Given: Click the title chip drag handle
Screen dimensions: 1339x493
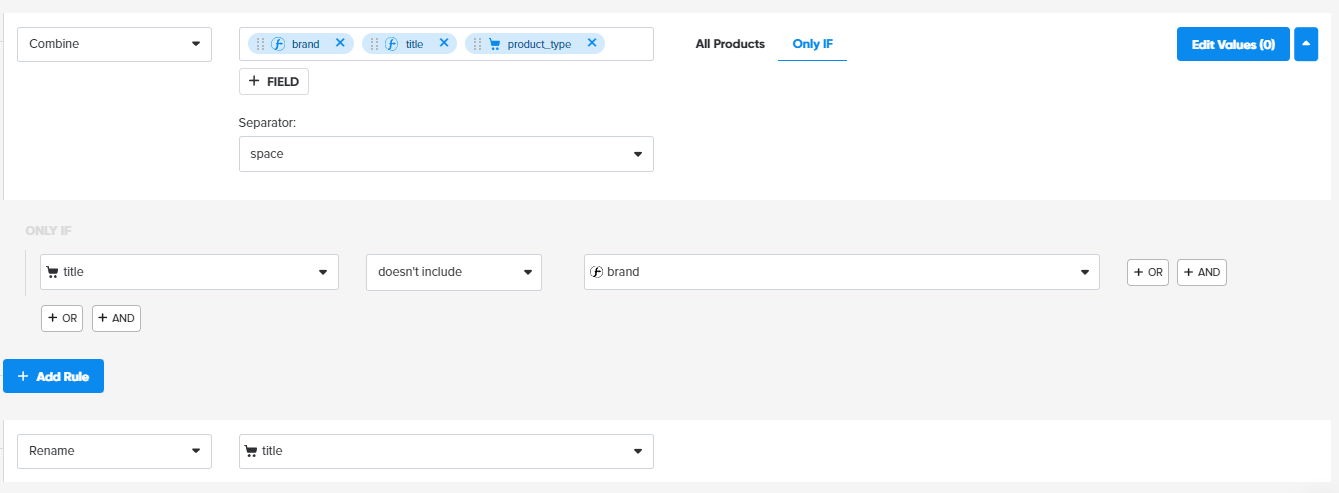Looking at the screenshot, I should [x=375, y=44].
